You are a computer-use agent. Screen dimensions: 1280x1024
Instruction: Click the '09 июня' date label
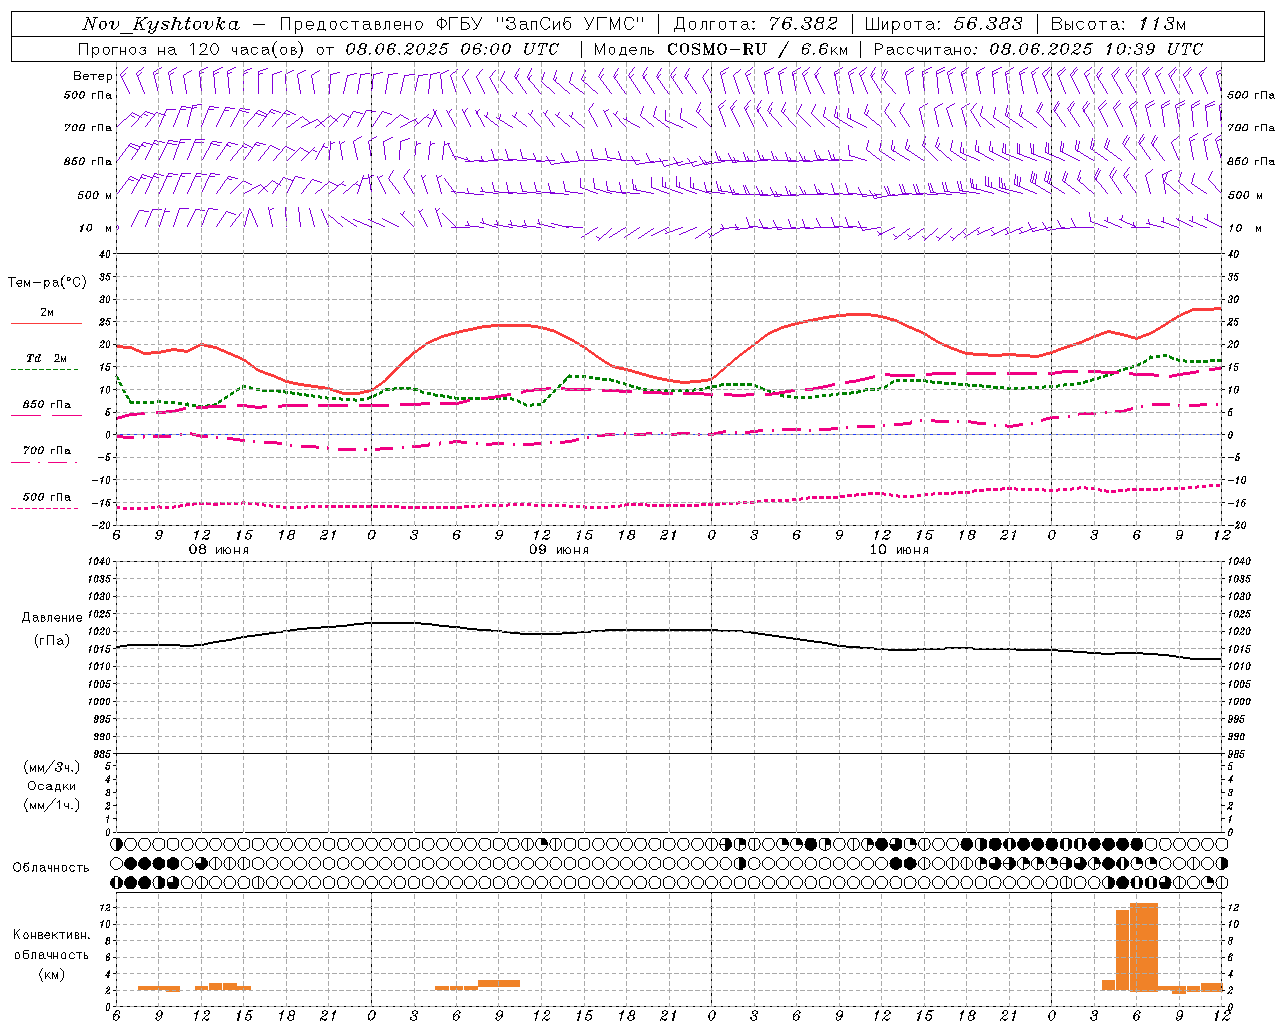point(559,550)
